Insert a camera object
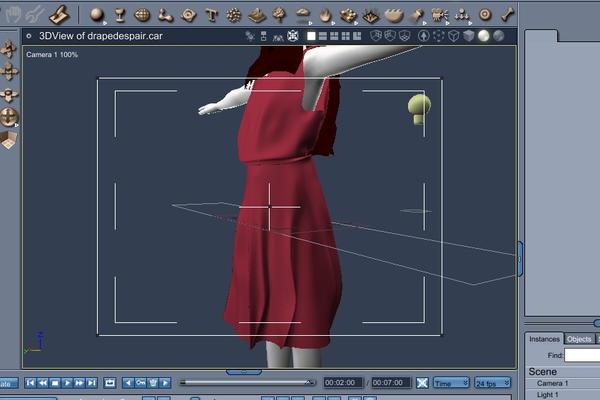600x400 pixels. click(x=439, y=15)
